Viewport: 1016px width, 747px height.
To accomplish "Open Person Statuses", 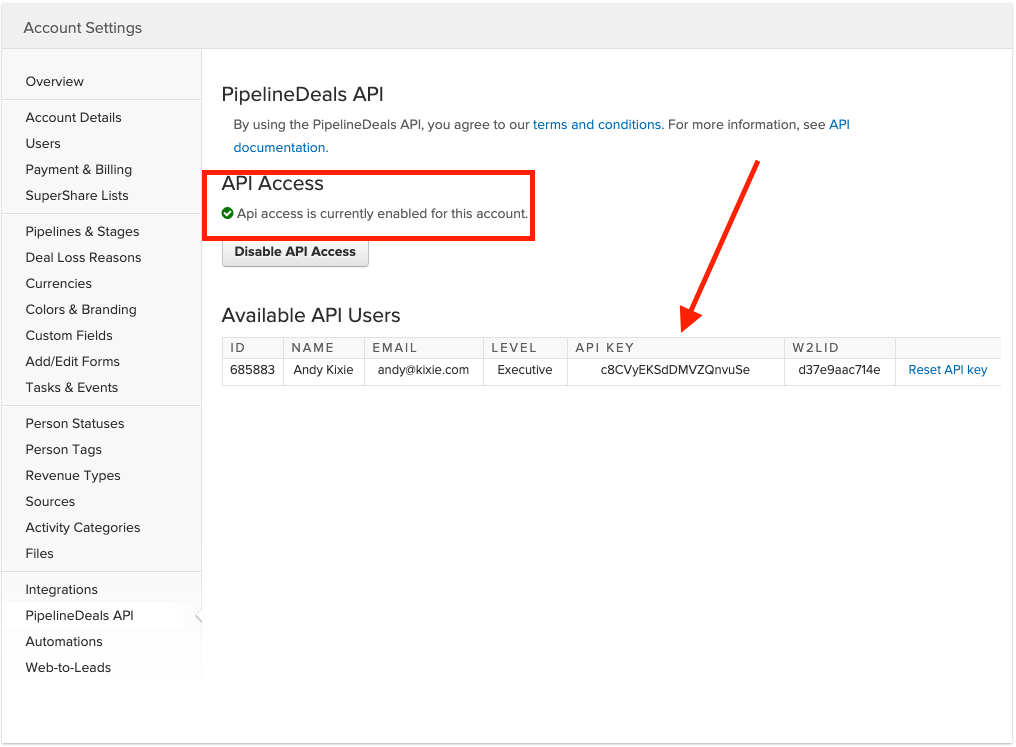I will pyautogui.click(x=75, y=423).
